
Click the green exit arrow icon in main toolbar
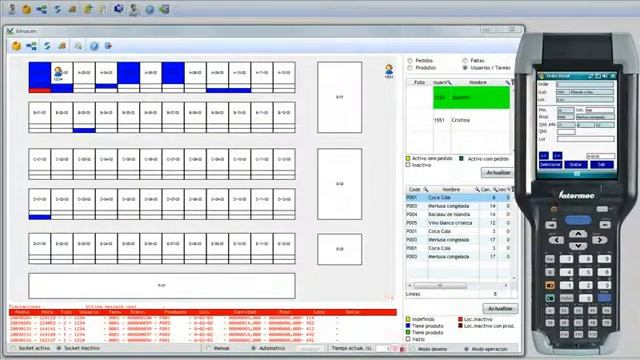tap(164, 9)
